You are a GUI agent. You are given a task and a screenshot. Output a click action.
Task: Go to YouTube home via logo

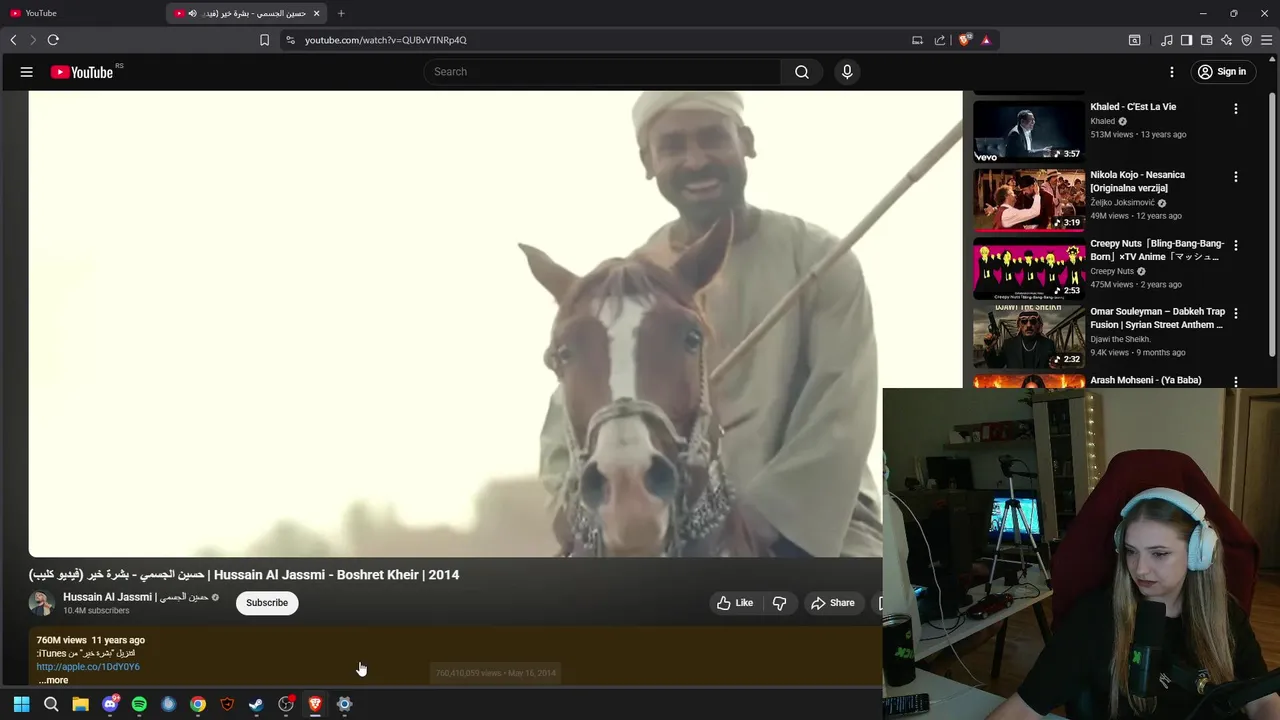click(82, 72)
